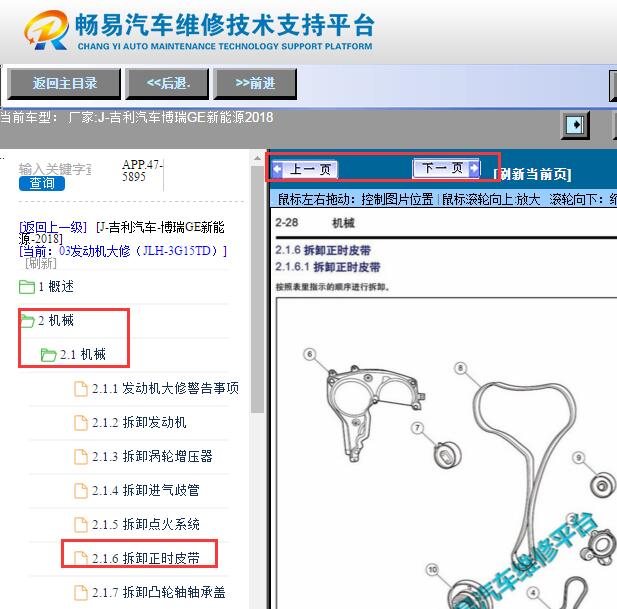Click the panel toggle arrow icon at right

[575, 125]
